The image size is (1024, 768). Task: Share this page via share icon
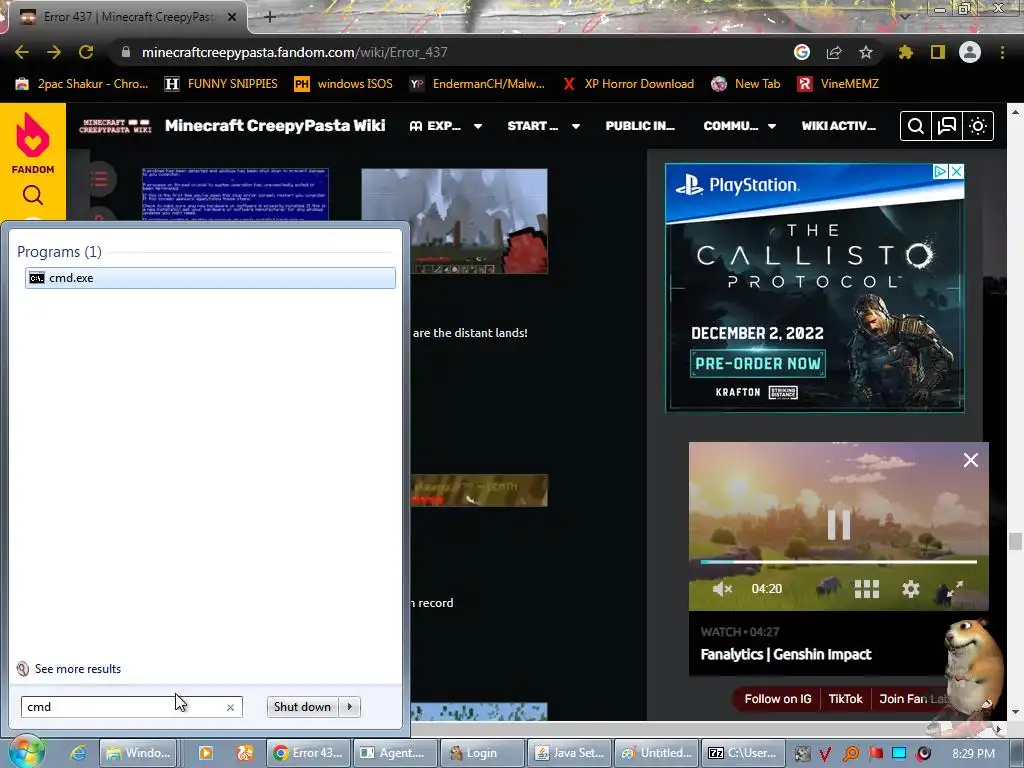click(834, 52)
